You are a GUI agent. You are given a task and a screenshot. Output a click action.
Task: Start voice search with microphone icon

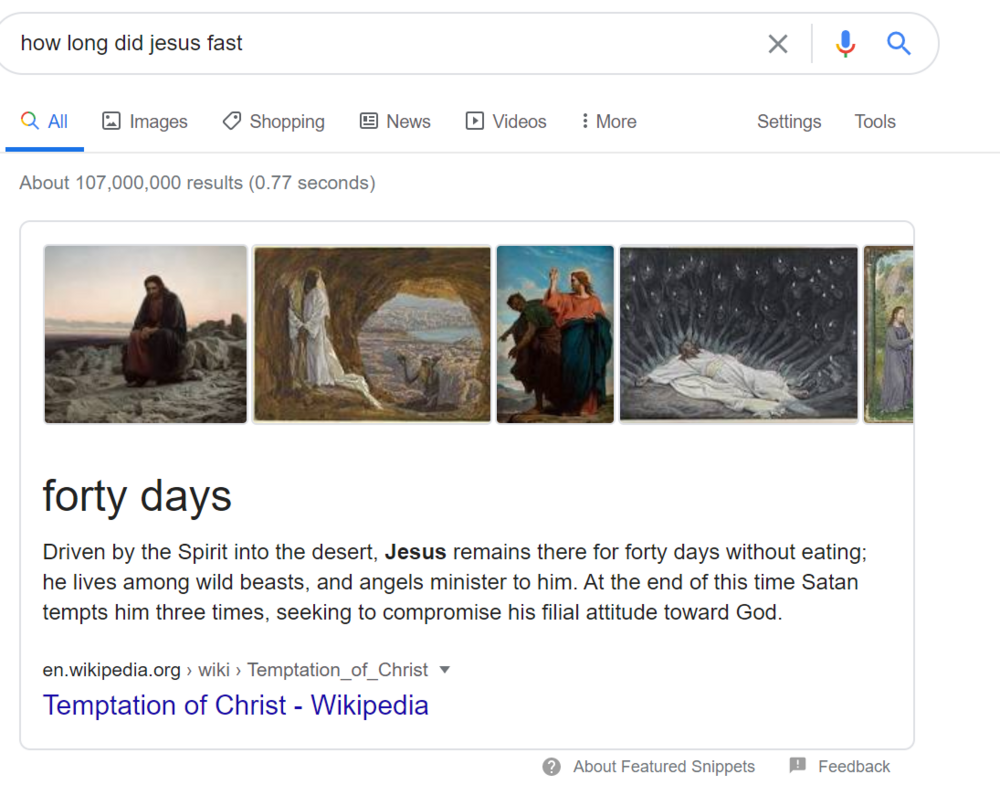pos(846,44)
